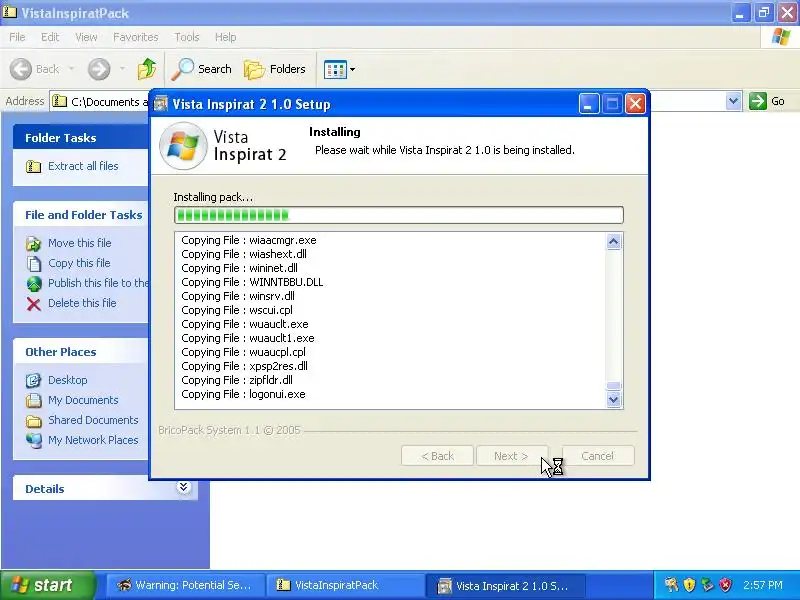
Task: Open the Favorites menu
Action: 136,37
